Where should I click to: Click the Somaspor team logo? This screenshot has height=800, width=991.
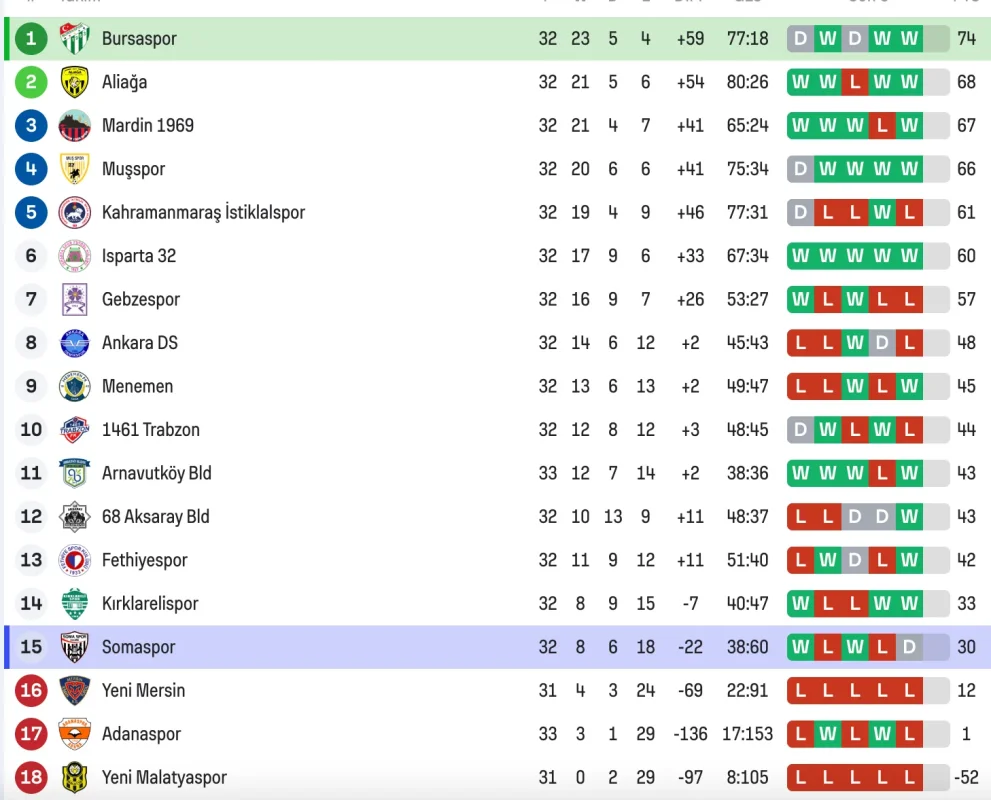coord(75,647)
